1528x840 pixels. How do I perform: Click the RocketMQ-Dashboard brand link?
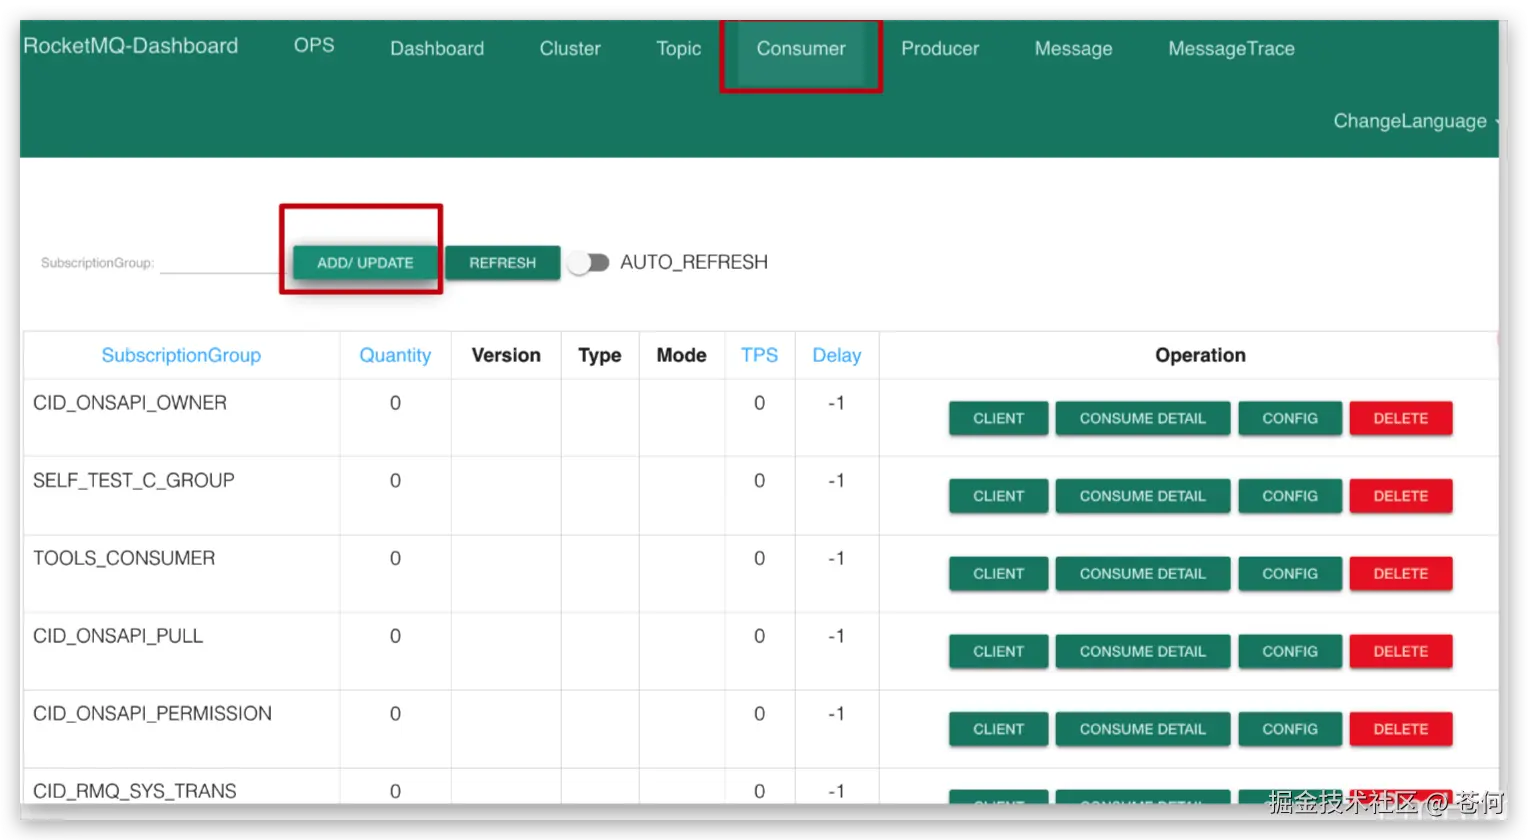(x=131, y=46)
